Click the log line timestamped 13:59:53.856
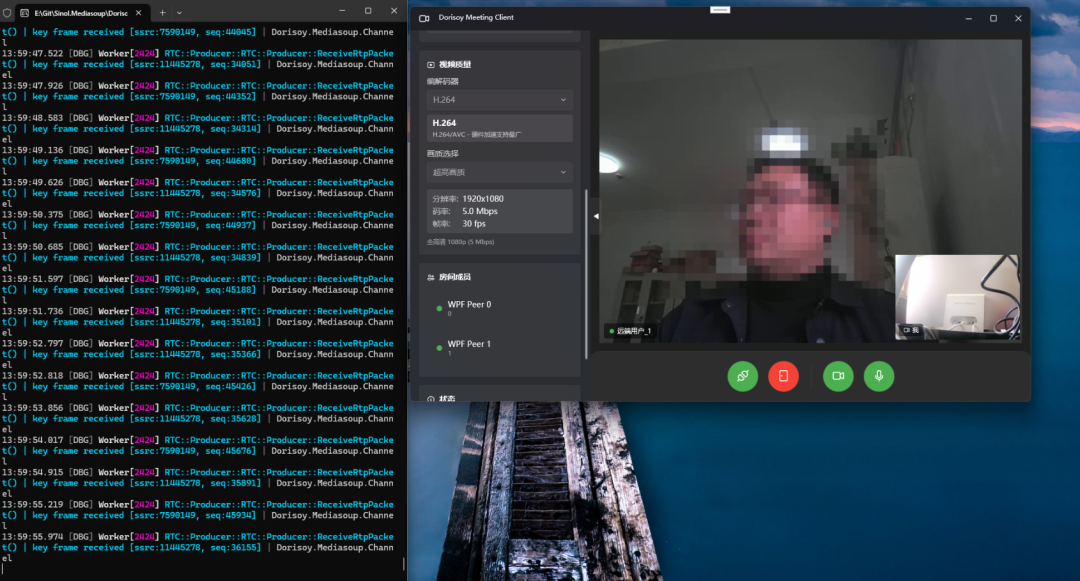This screenshot has height=581, width=1080. (198, 419)
